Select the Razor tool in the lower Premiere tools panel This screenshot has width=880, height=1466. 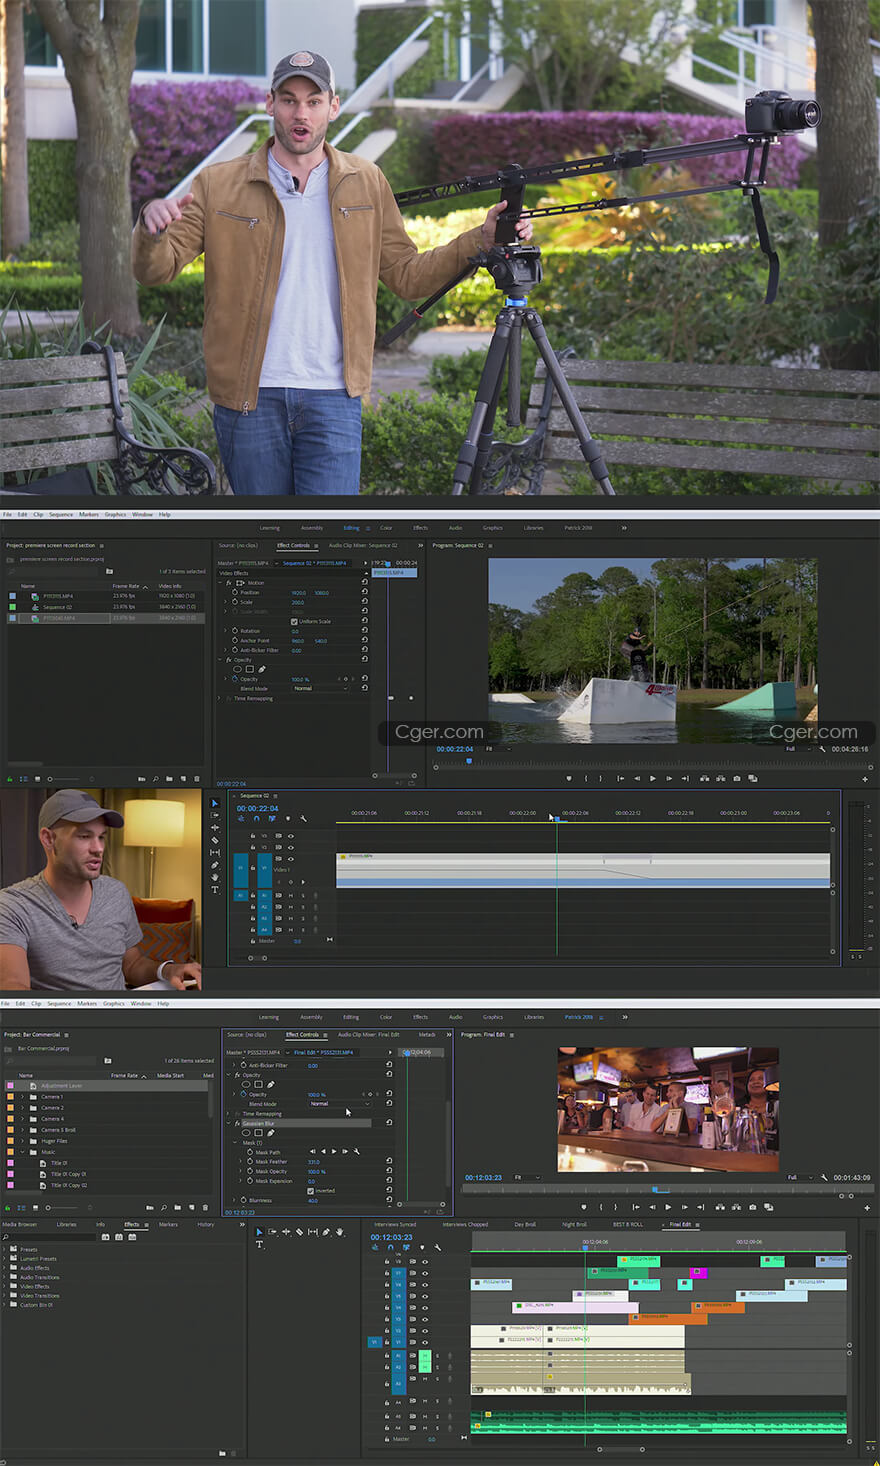[x=299, y=1232]
